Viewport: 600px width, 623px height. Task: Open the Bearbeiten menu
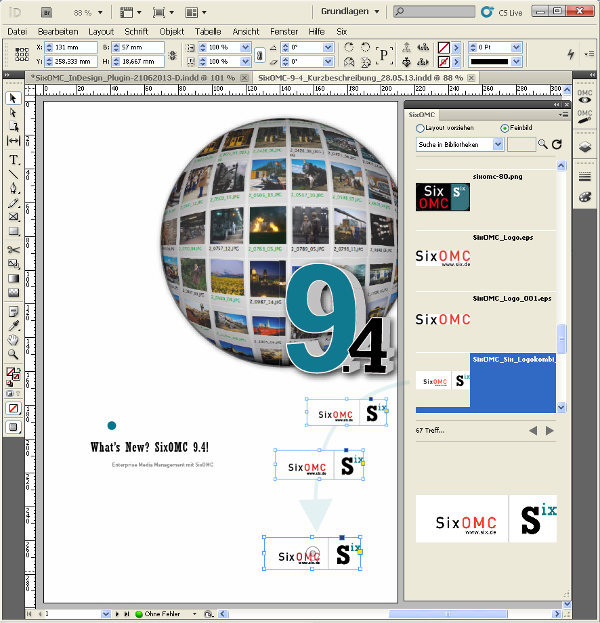[58, 32]
